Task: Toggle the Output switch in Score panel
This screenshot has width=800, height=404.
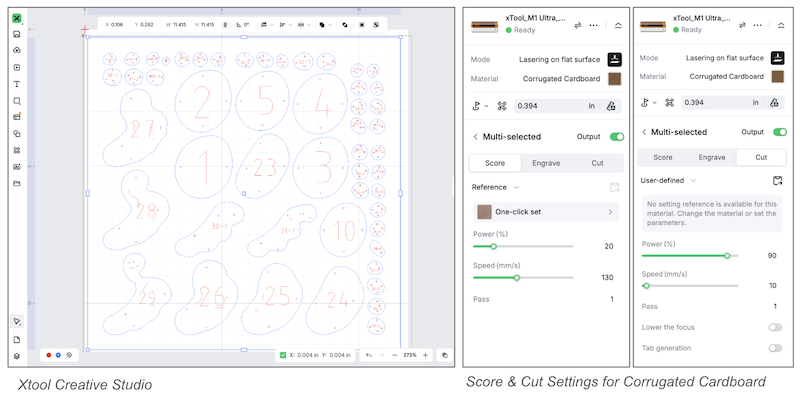Action: pyautogui.click(x=616, y=136)
